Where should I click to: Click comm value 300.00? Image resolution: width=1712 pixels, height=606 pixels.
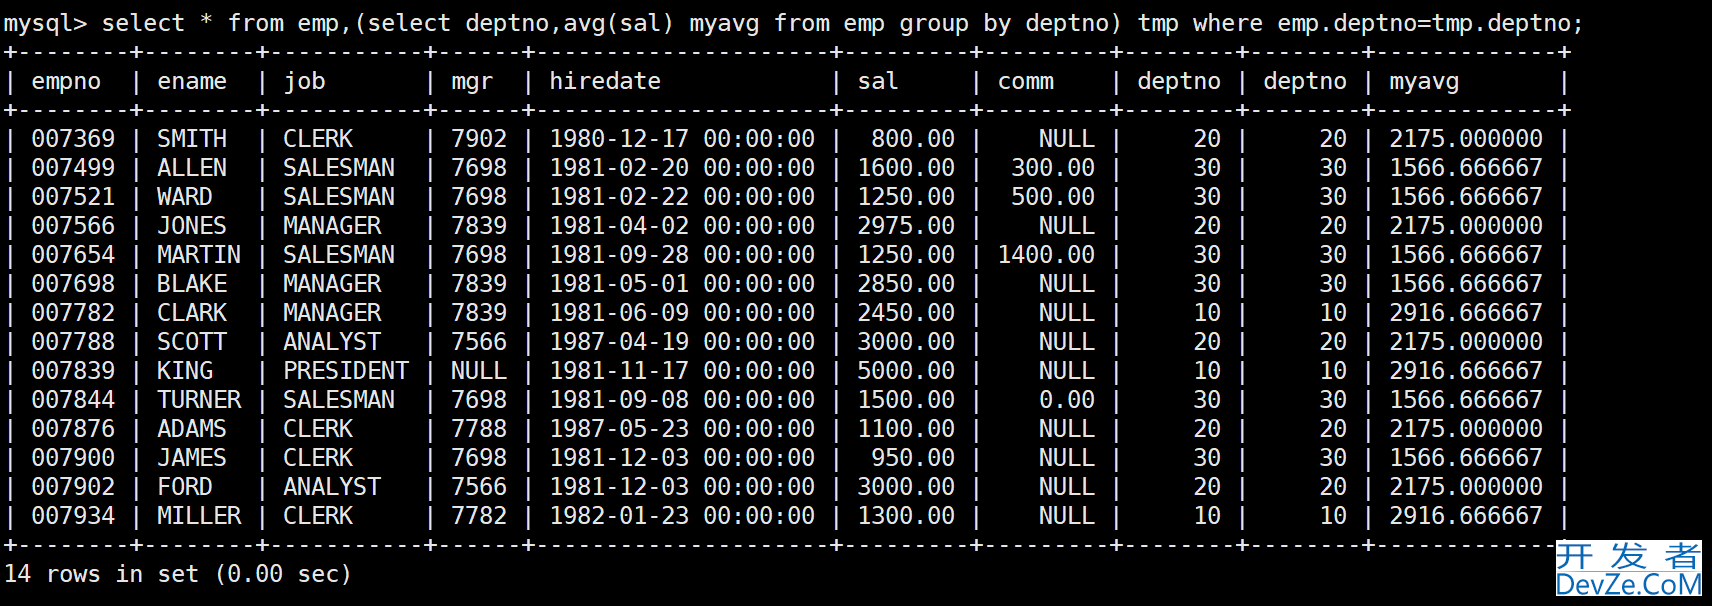(1053, 168)
